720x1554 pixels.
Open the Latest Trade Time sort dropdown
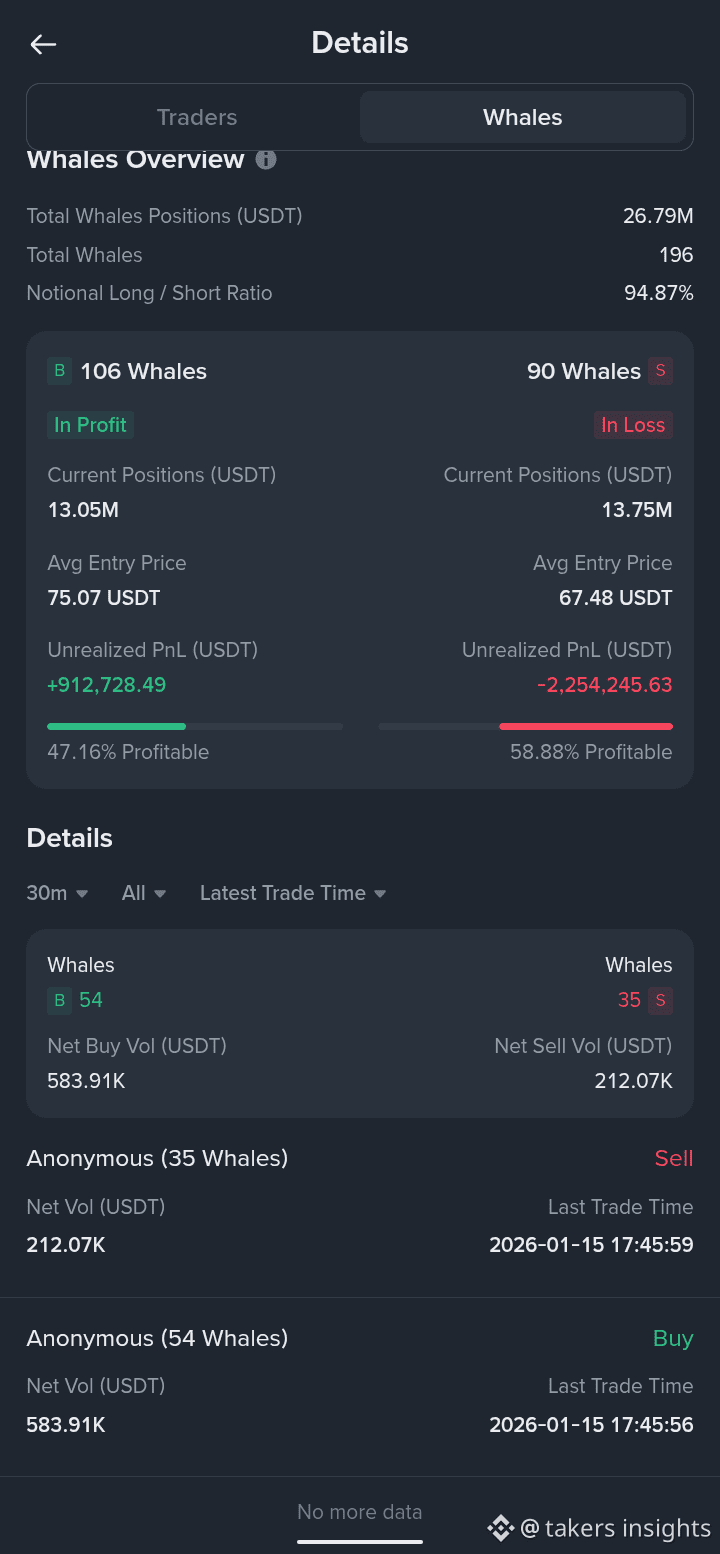pyautogui.click(x=293, y=893)
